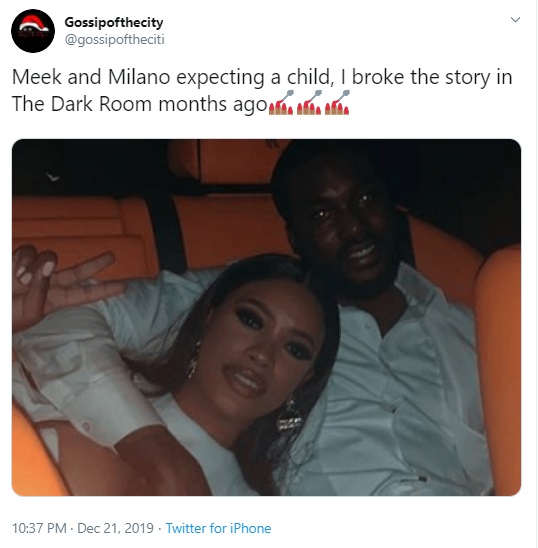538x548 pixels.
Task: Click the last nail polish emoji
Action: [x=337, y=103]
